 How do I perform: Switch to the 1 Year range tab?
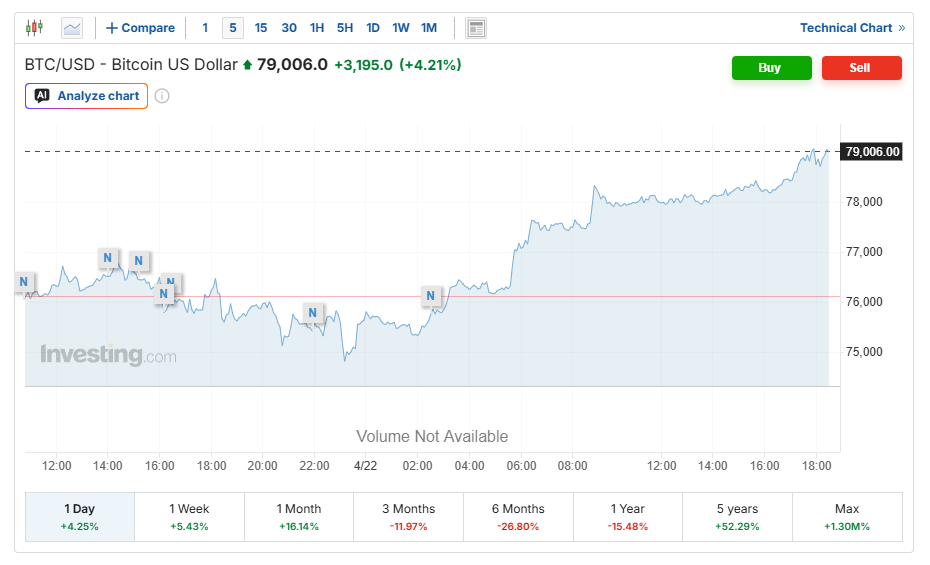(627, 516)
